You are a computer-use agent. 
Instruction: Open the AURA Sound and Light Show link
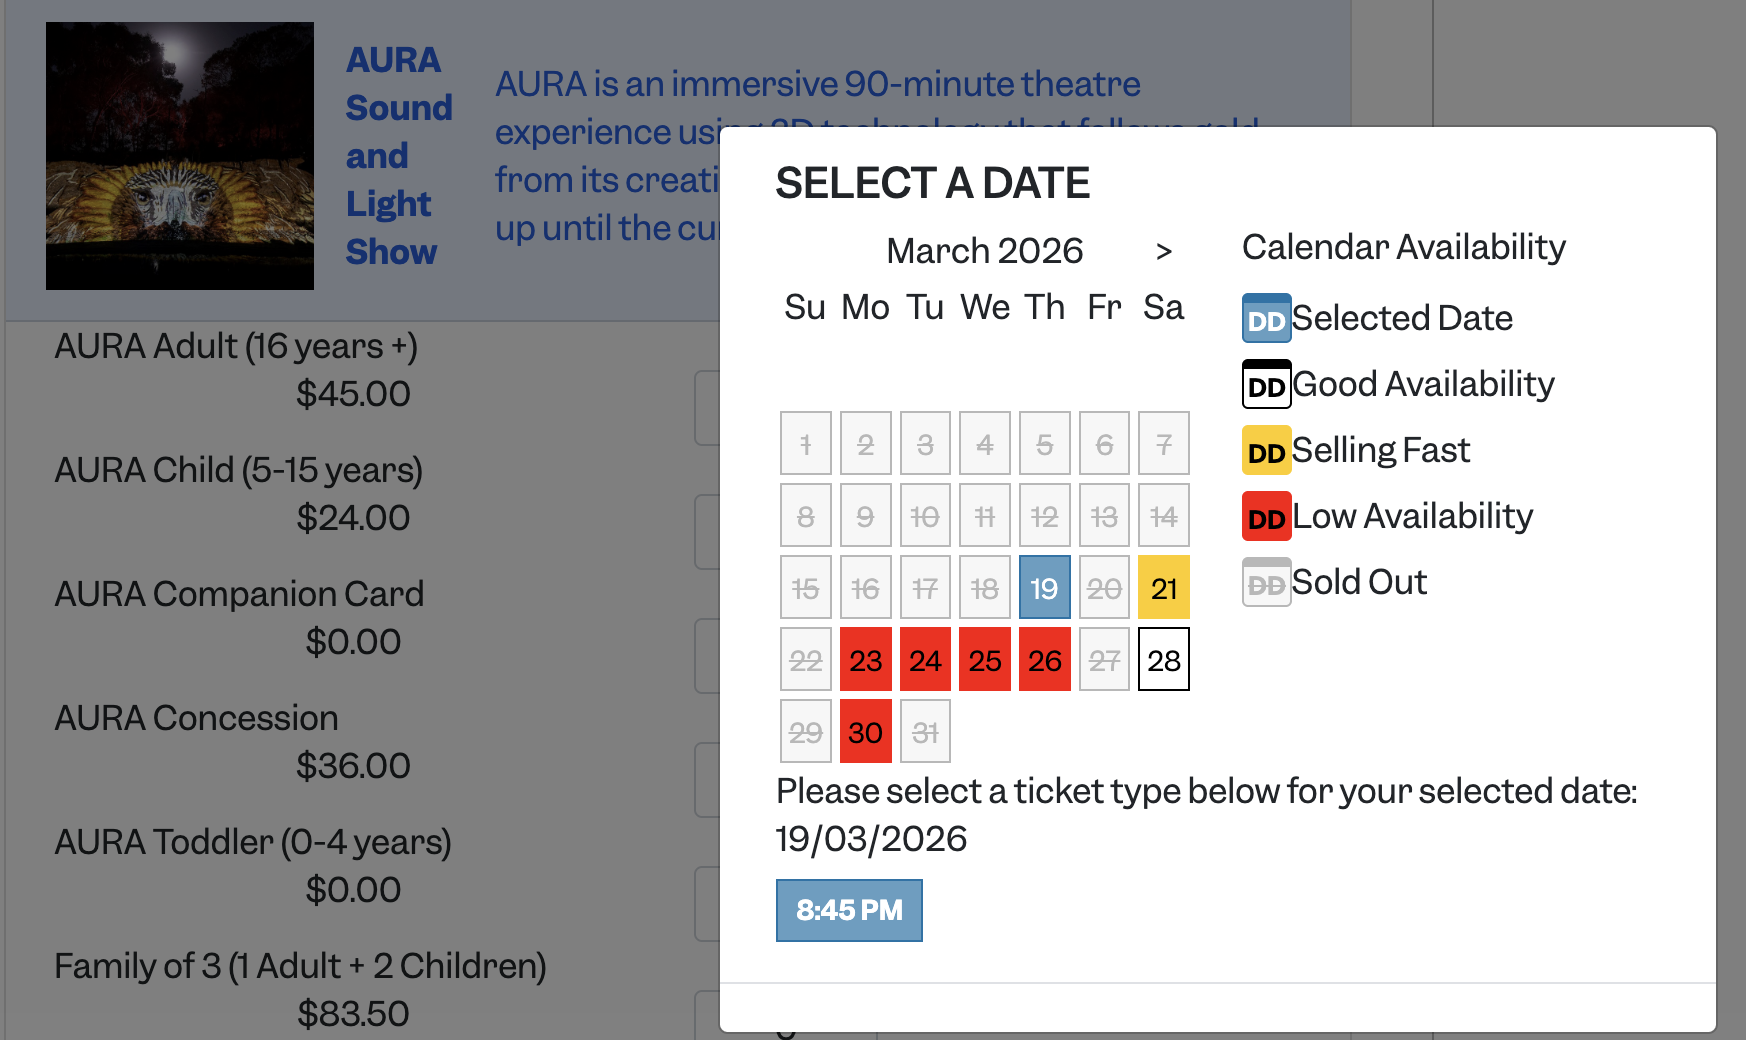point(398,156)
